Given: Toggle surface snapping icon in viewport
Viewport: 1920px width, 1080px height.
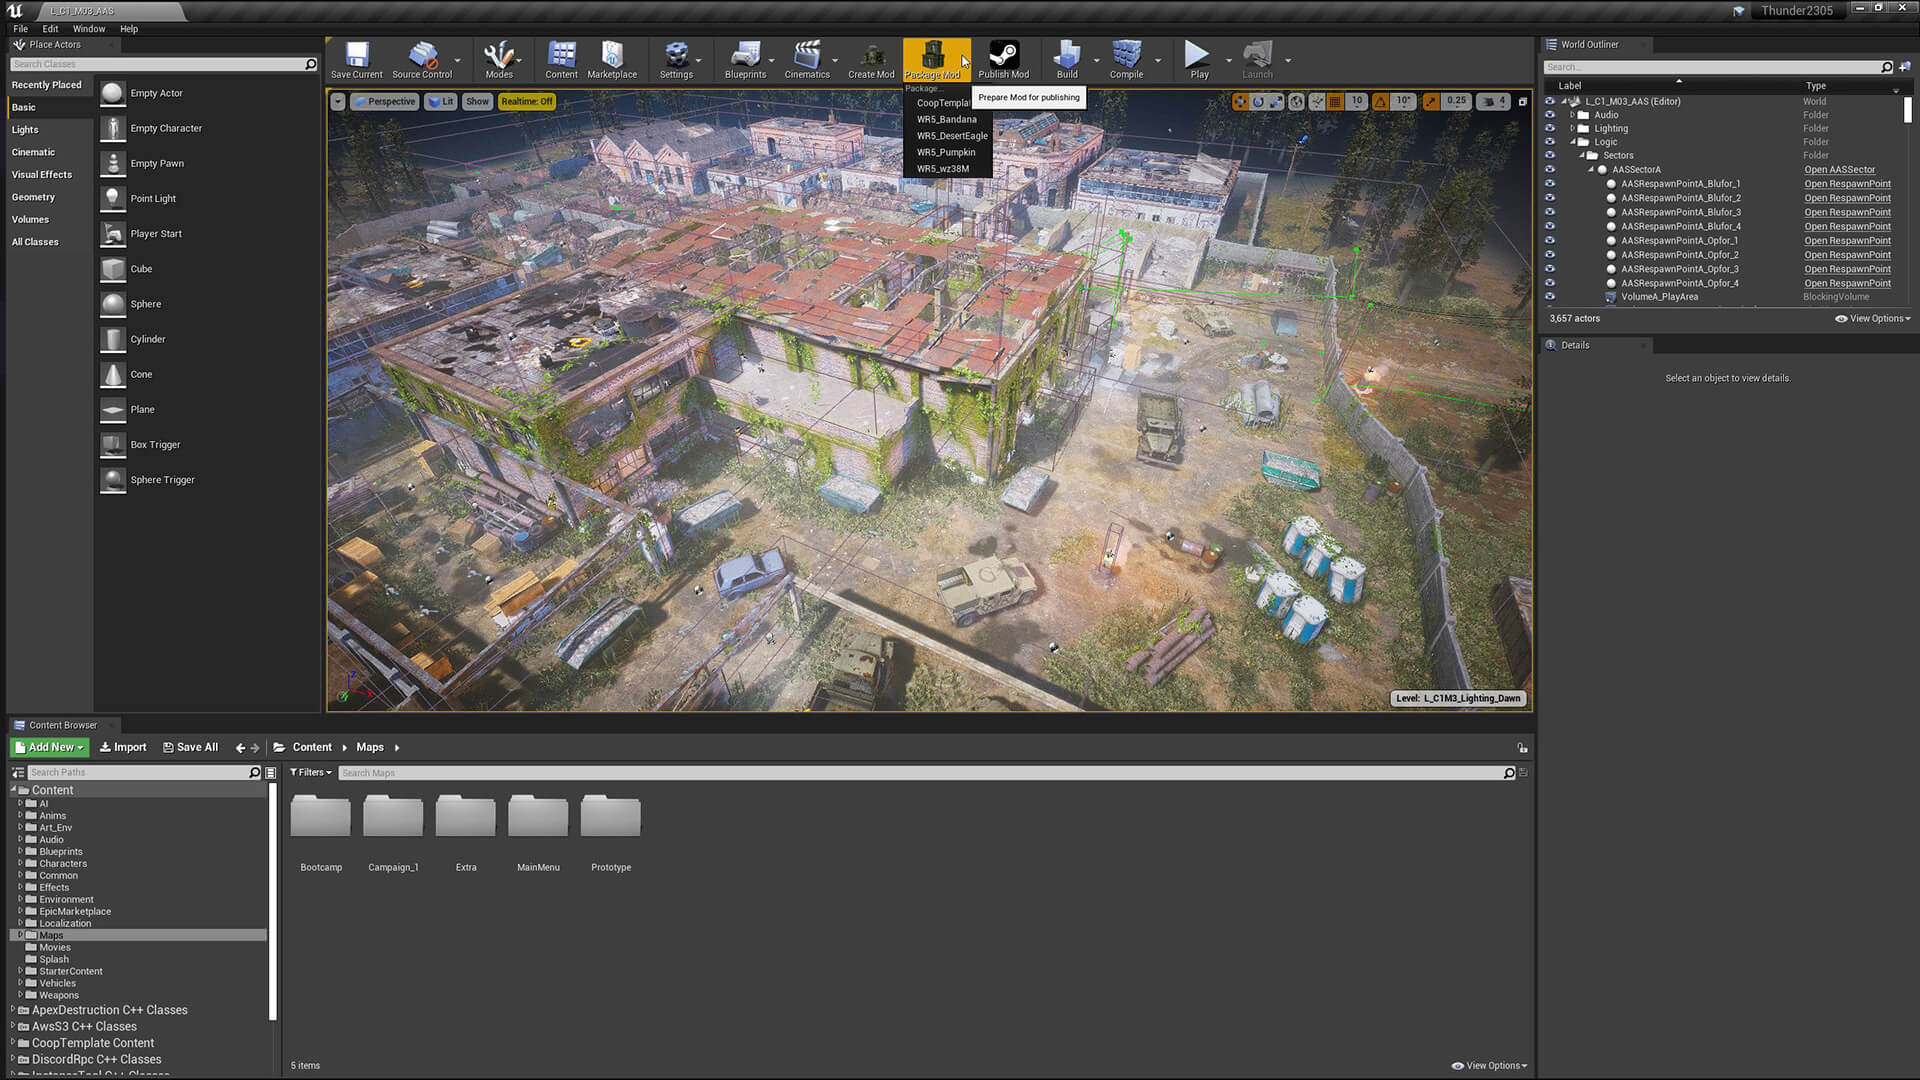Looking at the screenshot, I should click(x=1317, y=101).
